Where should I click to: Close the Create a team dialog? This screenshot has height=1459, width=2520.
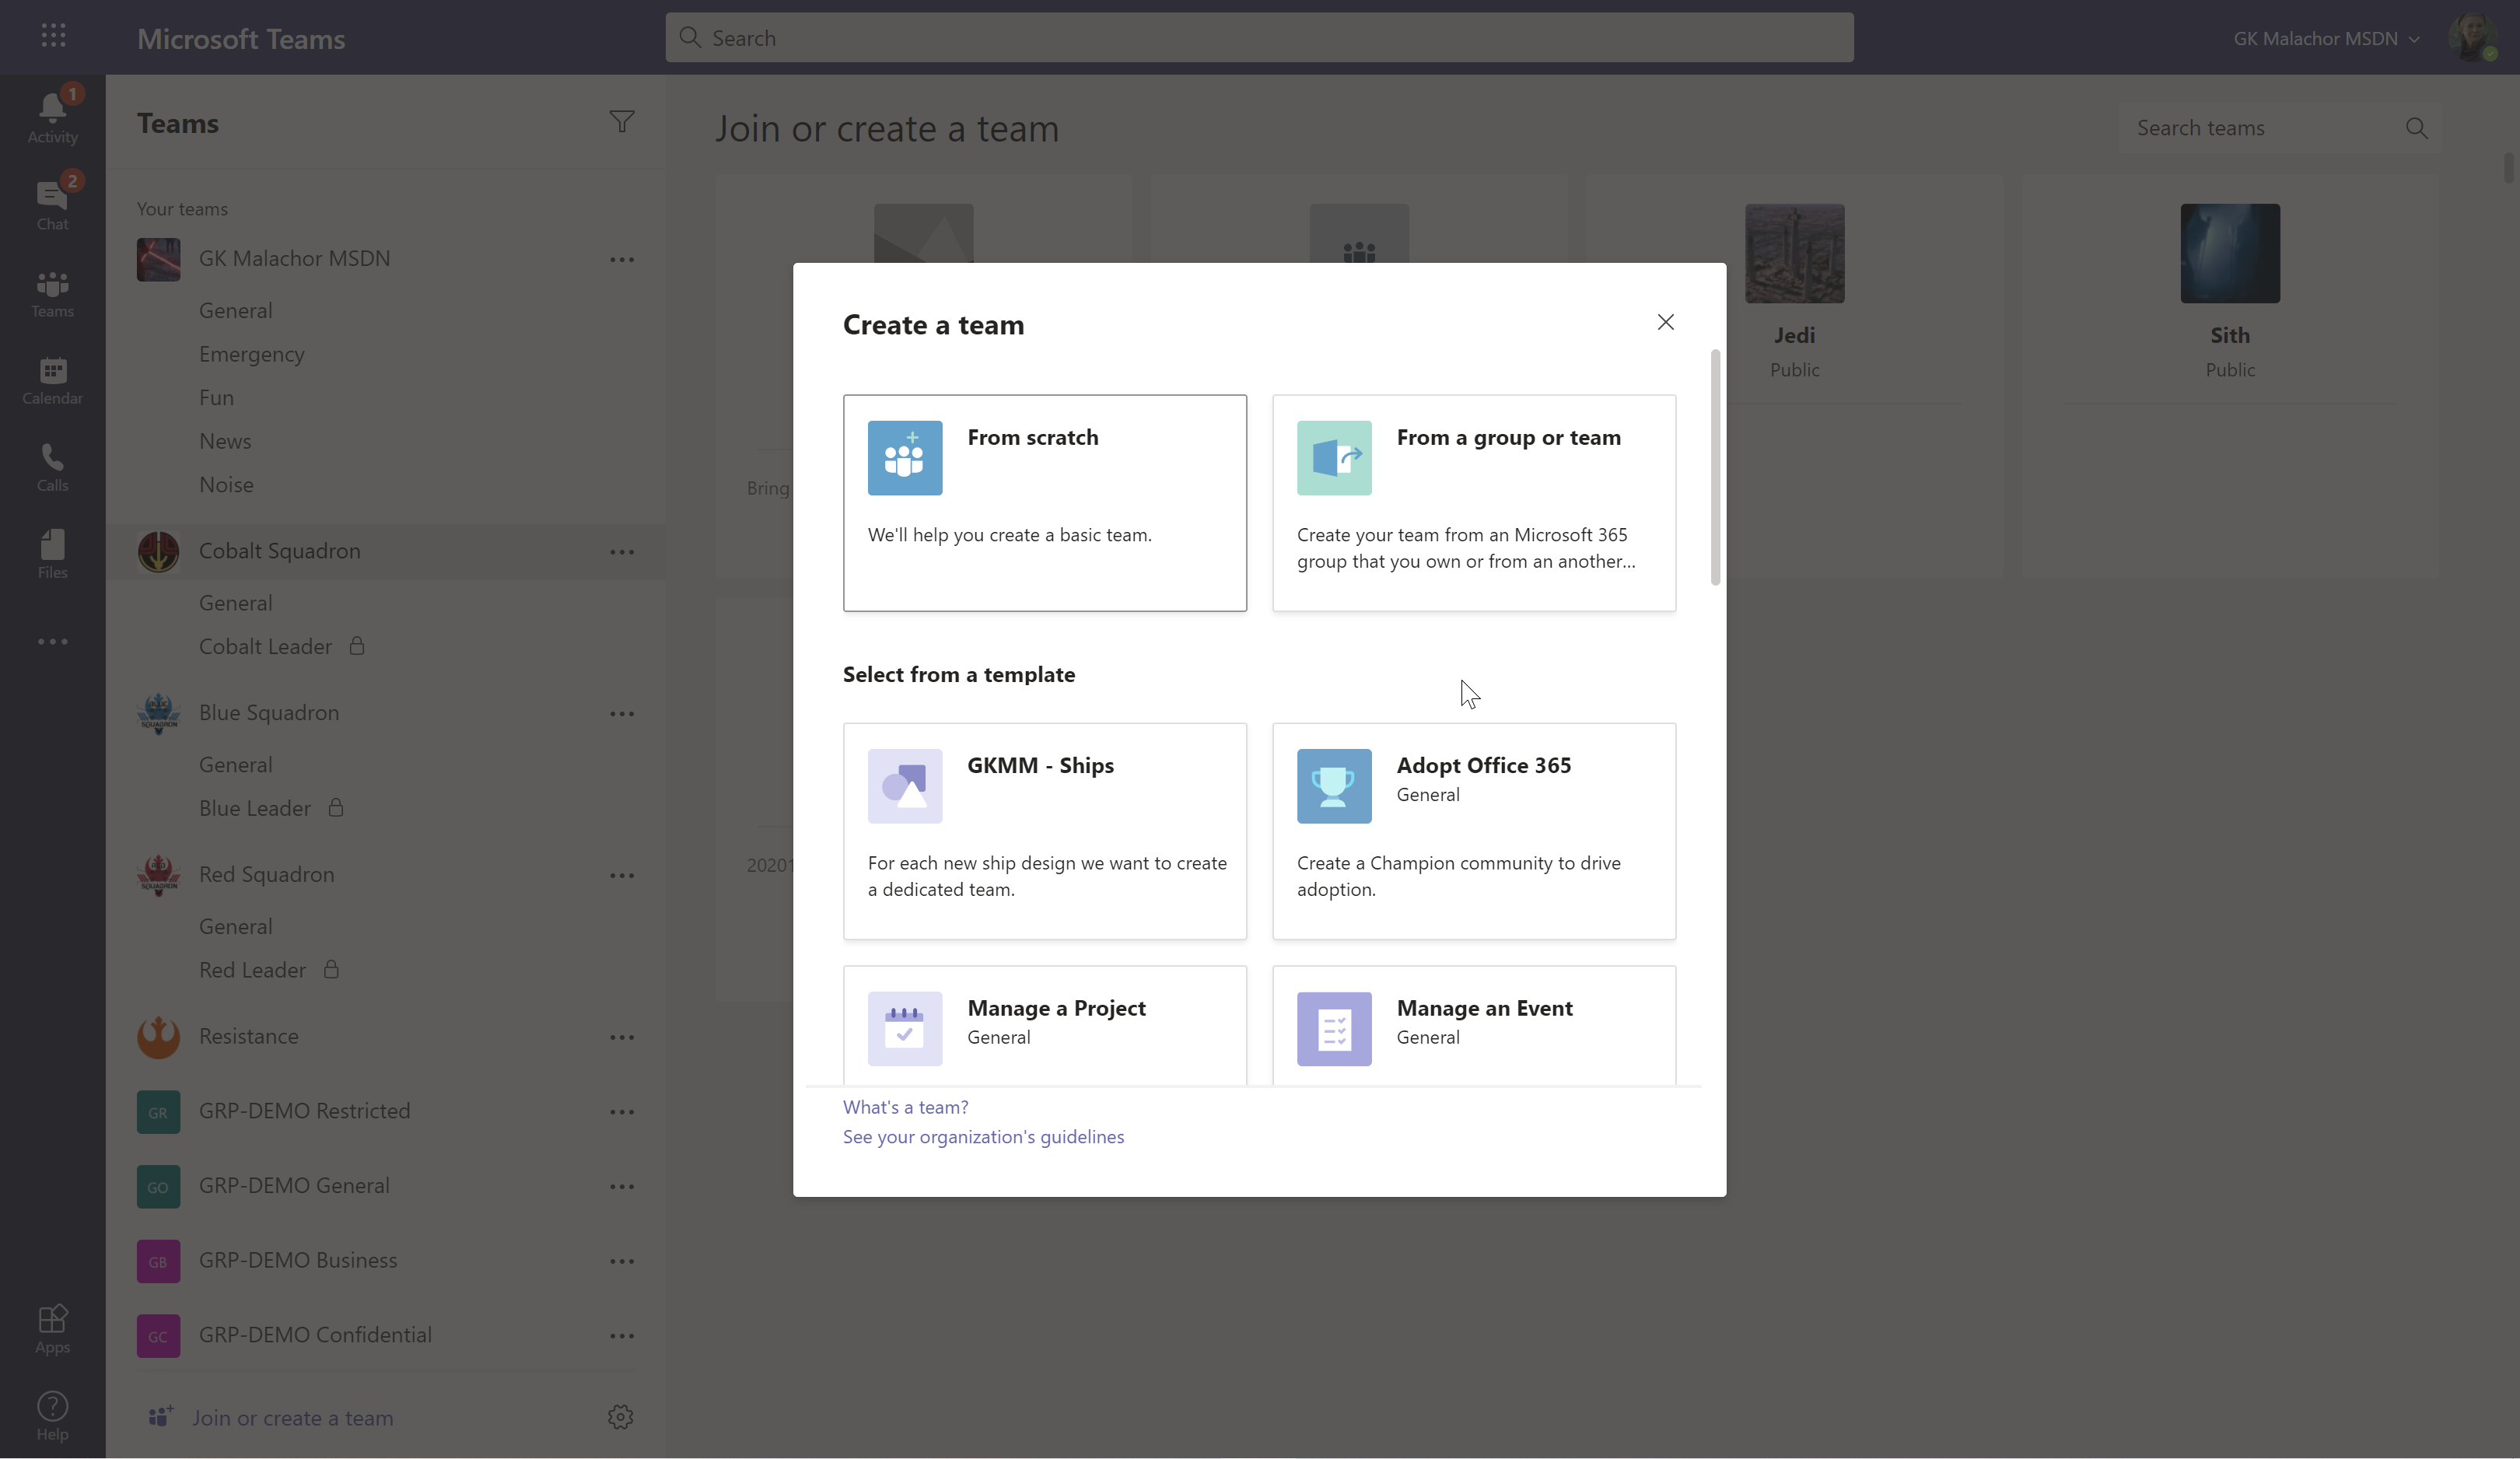(x=1665, y=322)
